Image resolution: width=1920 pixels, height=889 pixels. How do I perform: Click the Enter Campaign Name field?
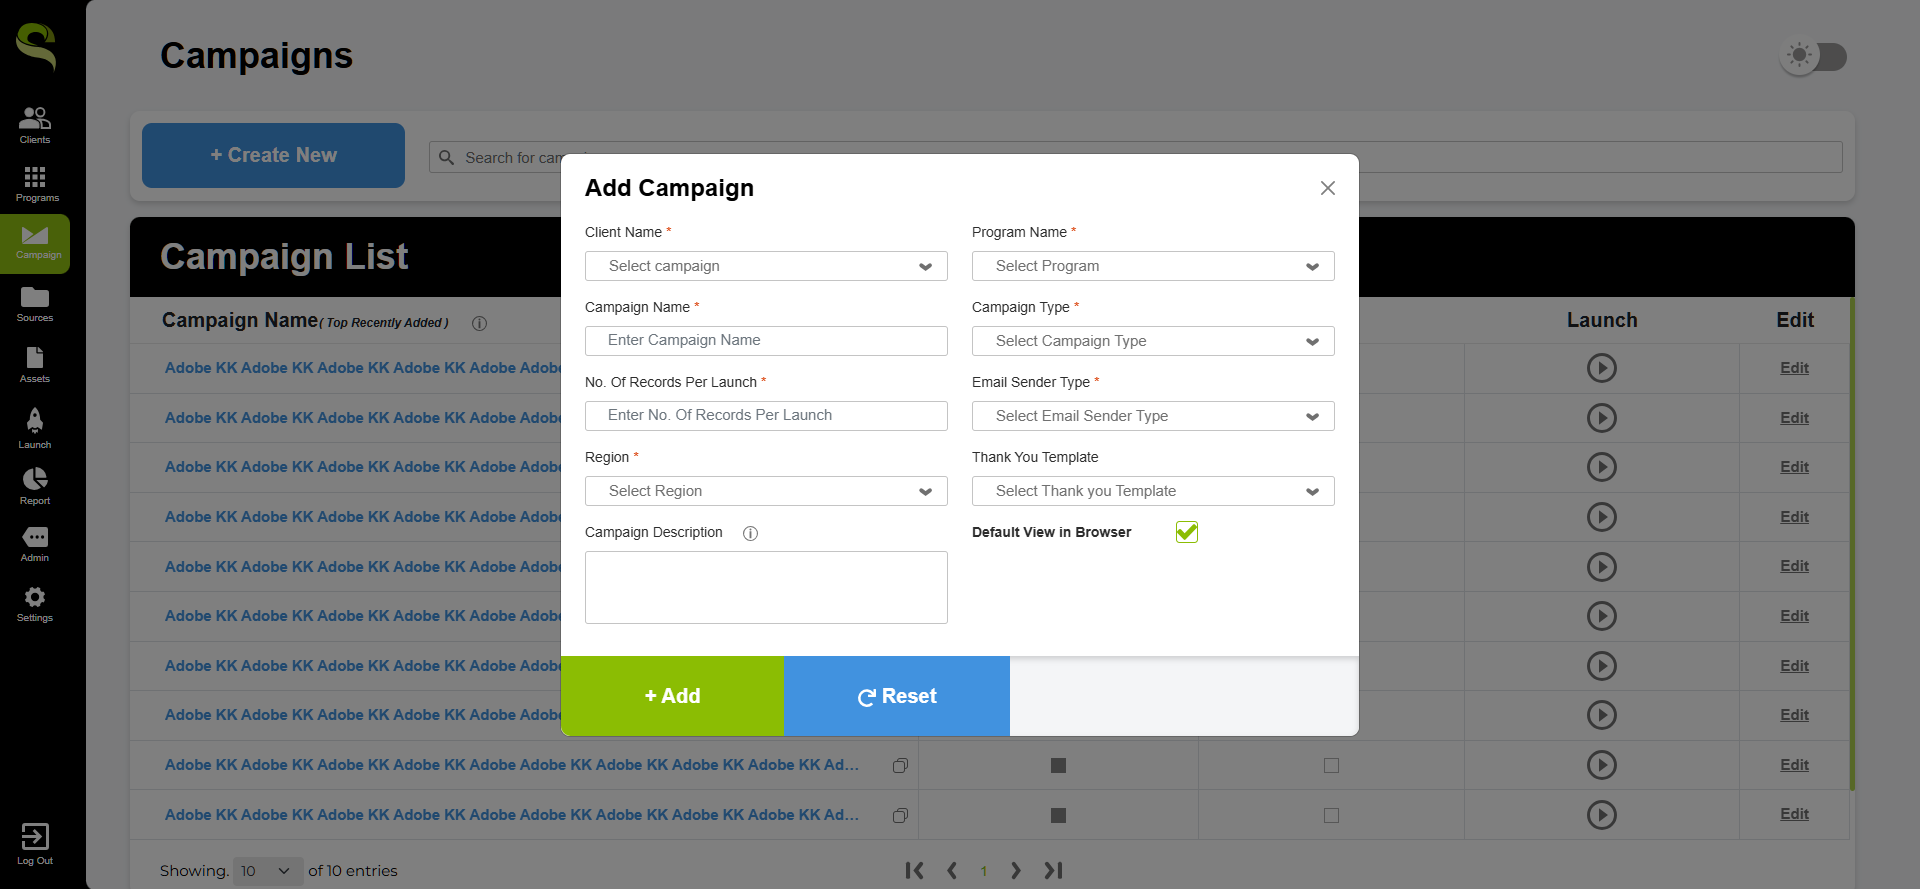pos(766,340)
